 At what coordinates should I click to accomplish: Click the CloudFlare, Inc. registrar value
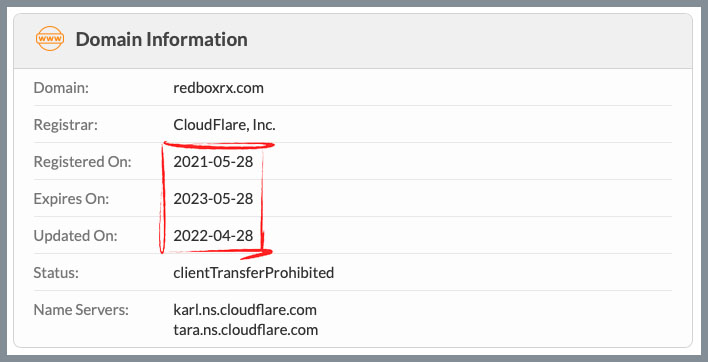click(224, 125)
